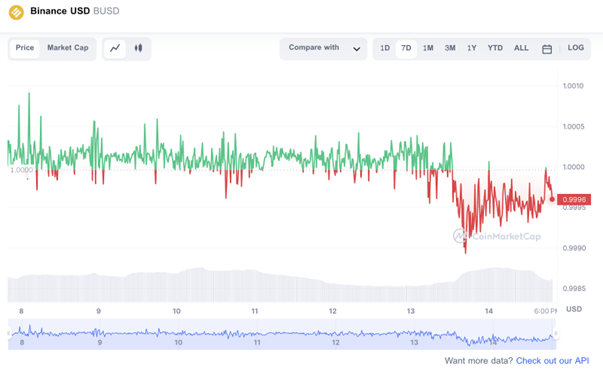Viewport: 603px width, 379px height.
Task: Click the 1.0010 y-axis label
Action: point(573,86)
